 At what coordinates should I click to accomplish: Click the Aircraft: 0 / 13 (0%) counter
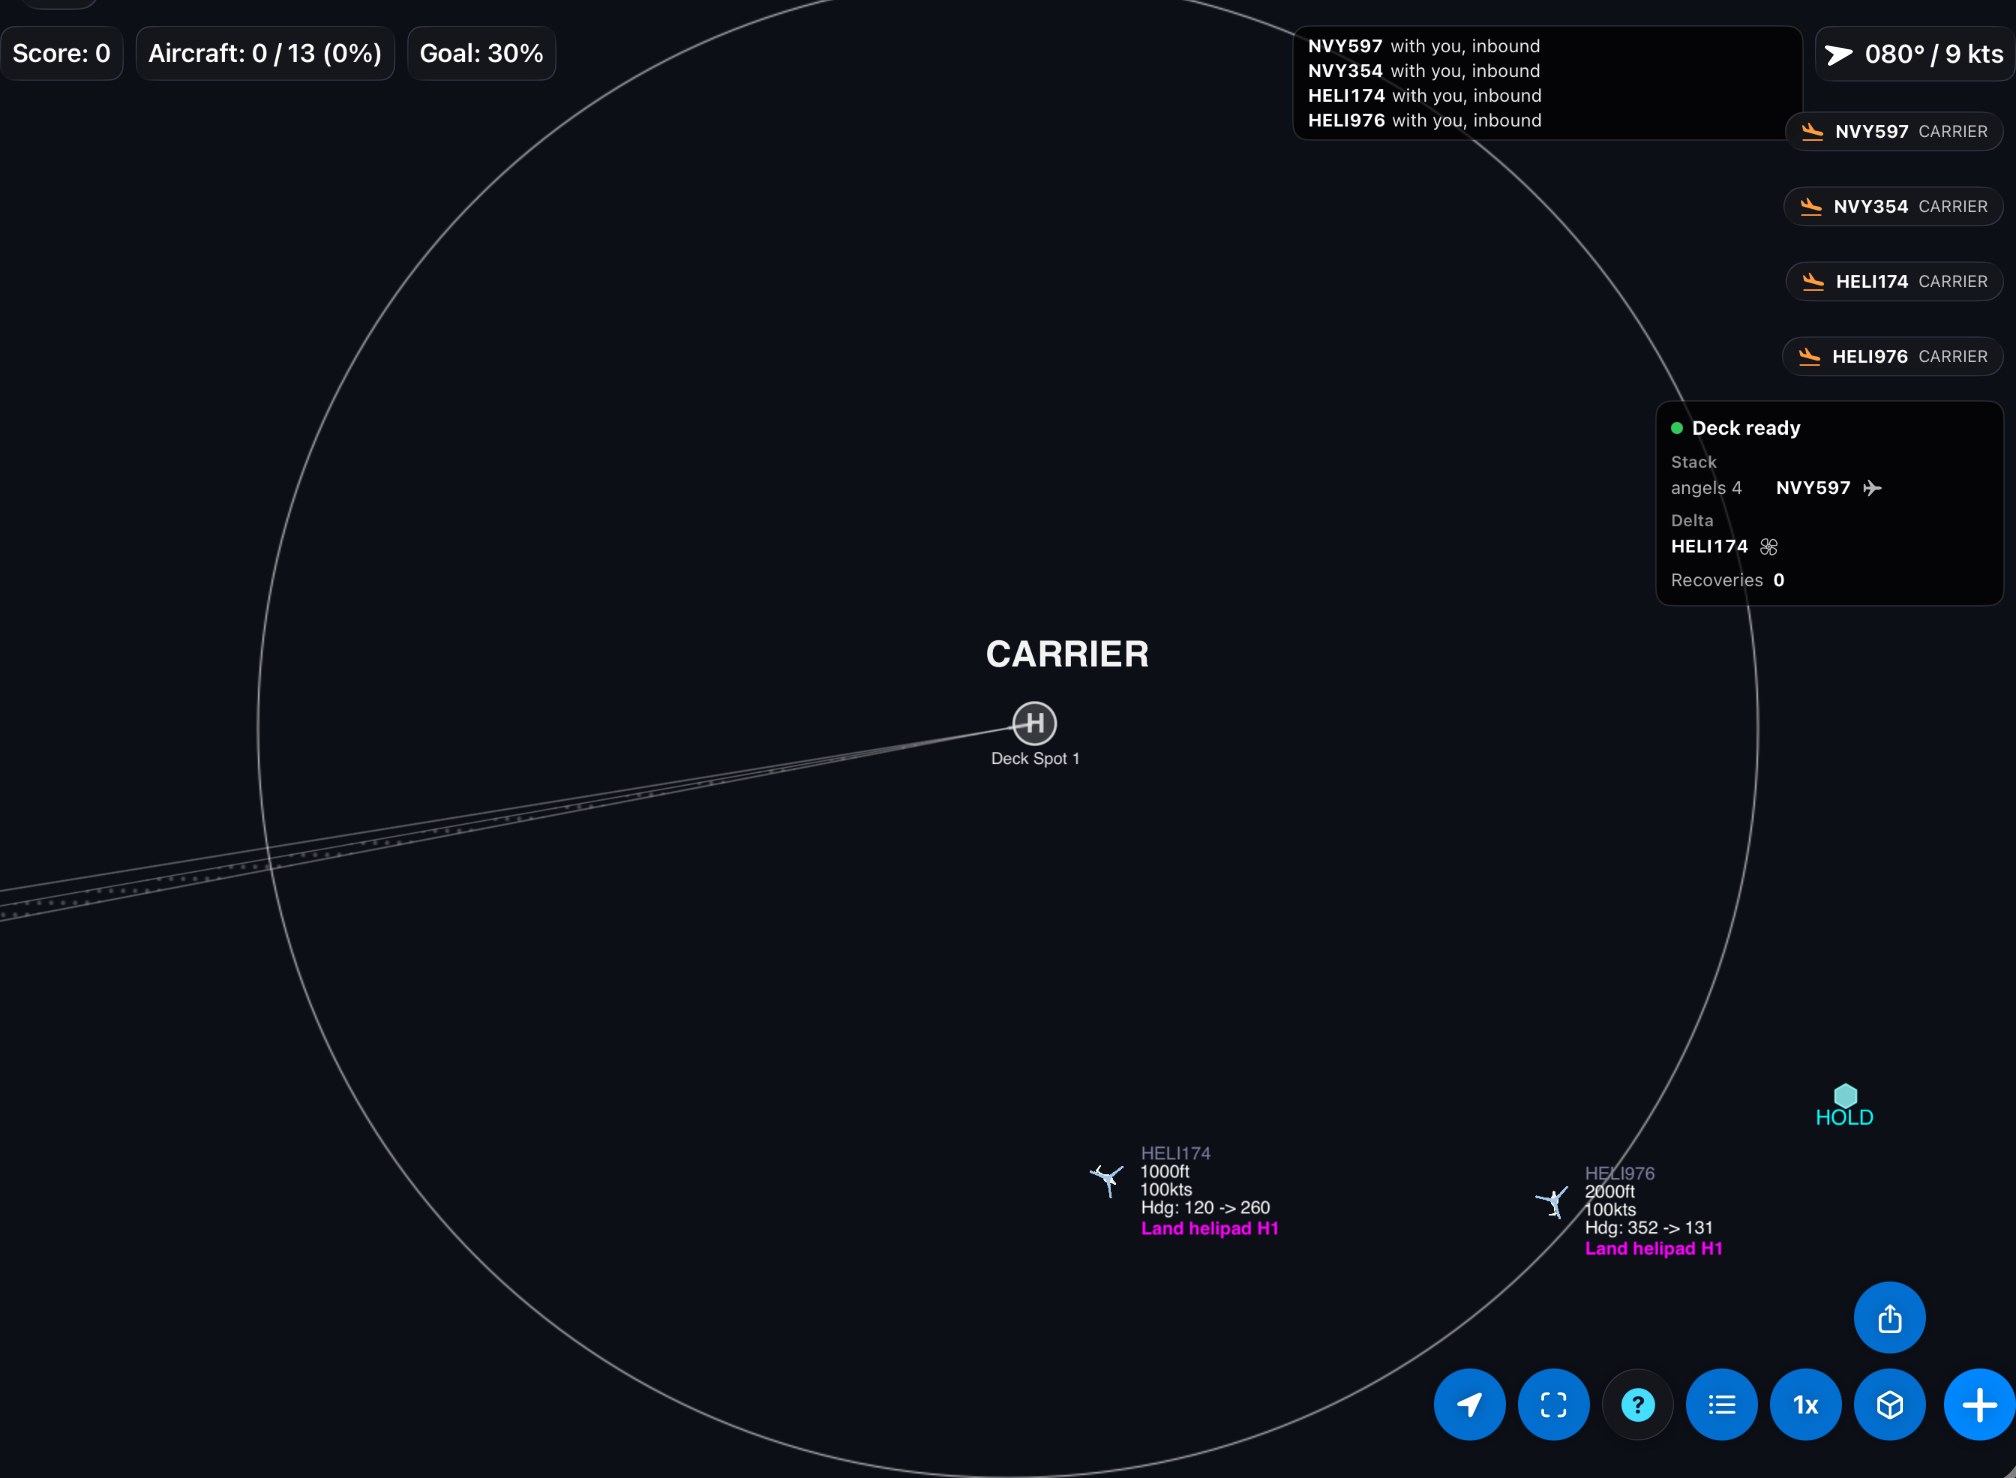(265, 53)
